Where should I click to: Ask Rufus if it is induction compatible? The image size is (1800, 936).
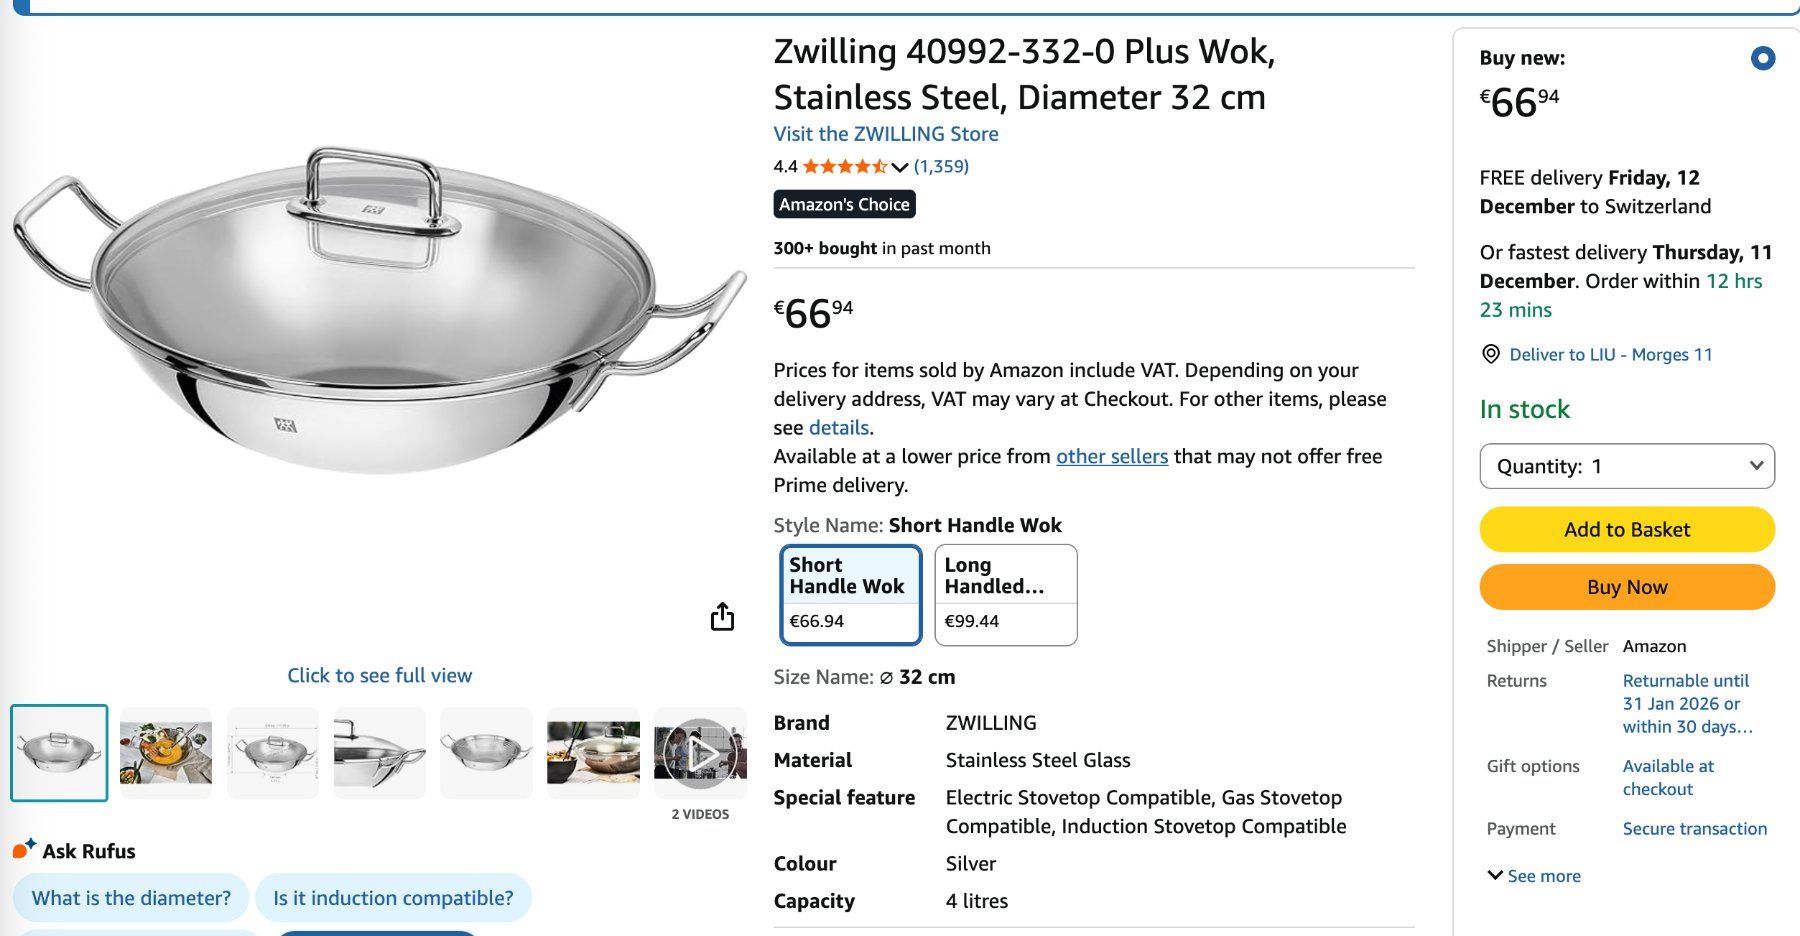pyautogui.click(x=393, y=897)
